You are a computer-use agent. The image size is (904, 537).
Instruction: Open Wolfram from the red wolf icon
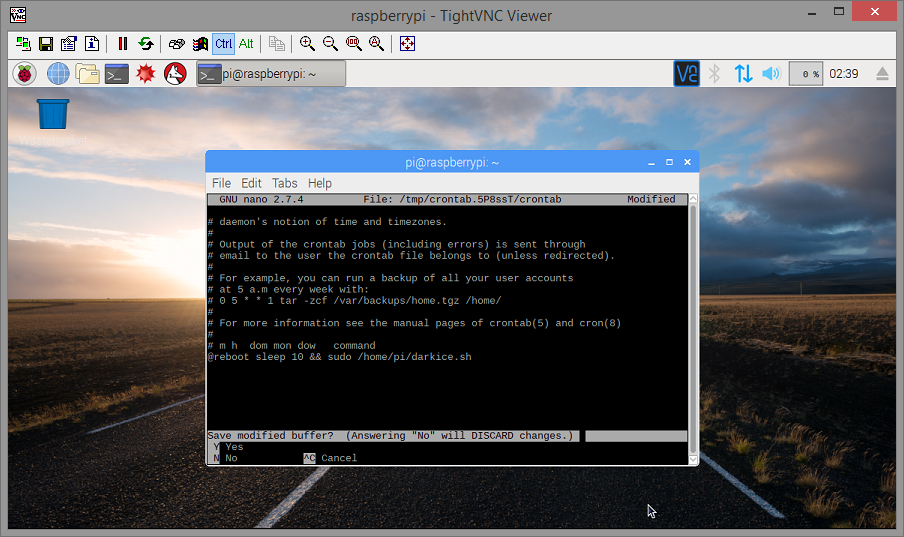(175, 74)
